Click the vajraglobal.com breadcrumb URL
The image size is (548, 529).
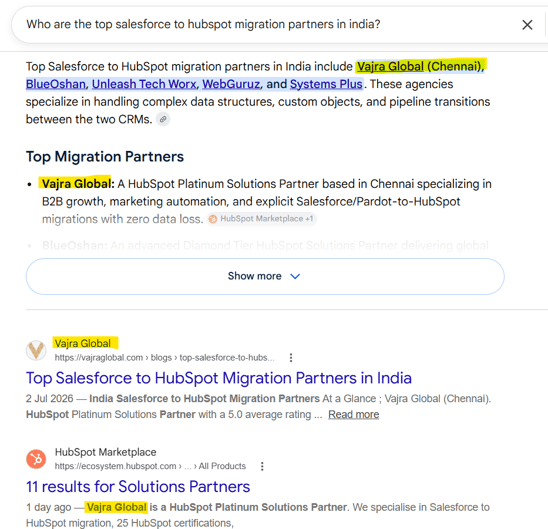point(164,358)
